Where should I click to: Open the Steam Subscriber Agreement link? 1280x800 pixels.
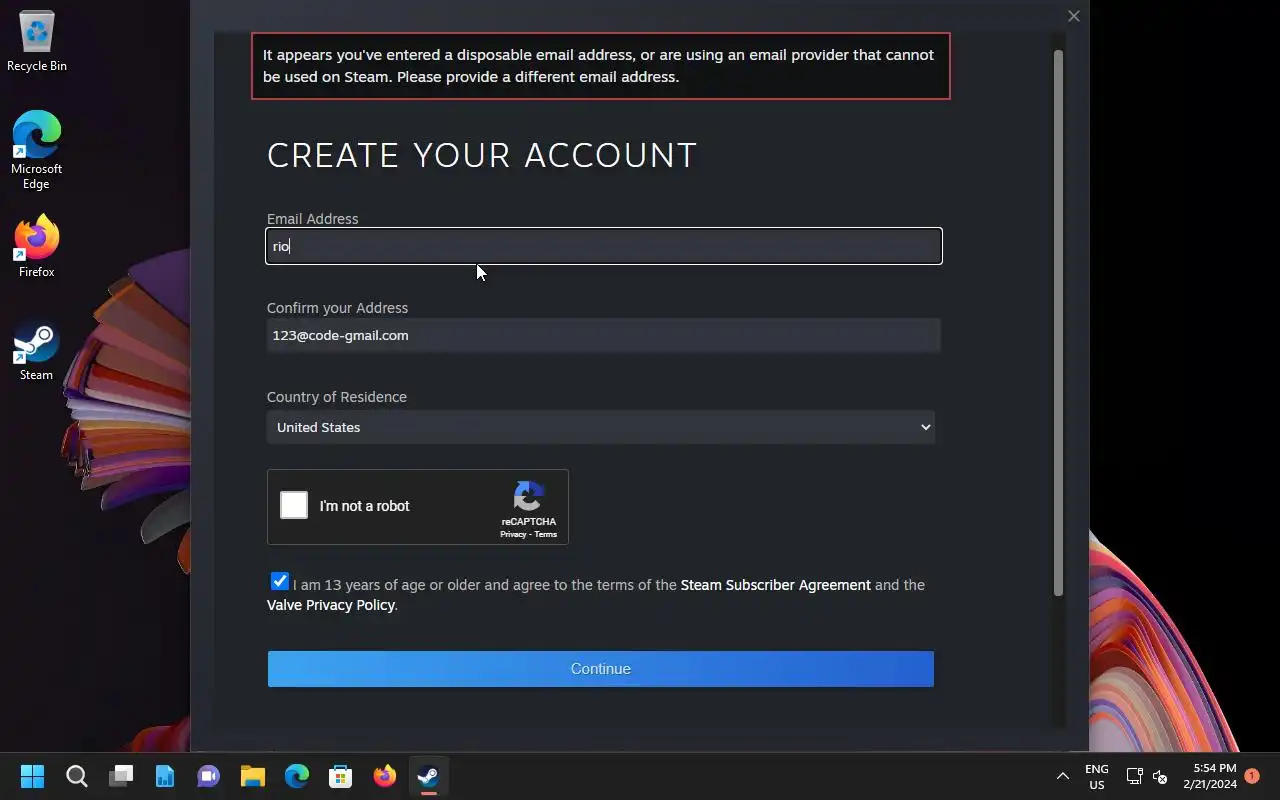776,585
